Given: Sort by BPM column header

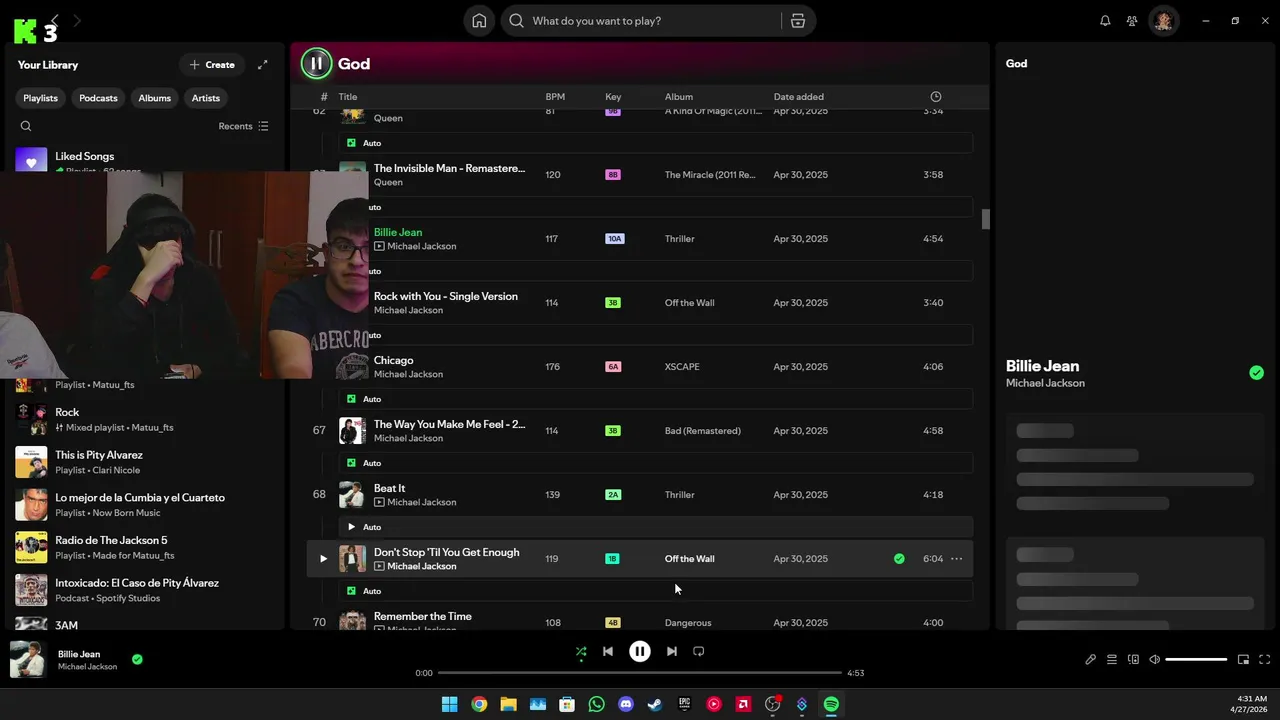Looking at the screenshot, I should pyautogui.click(x=555, y=97).
